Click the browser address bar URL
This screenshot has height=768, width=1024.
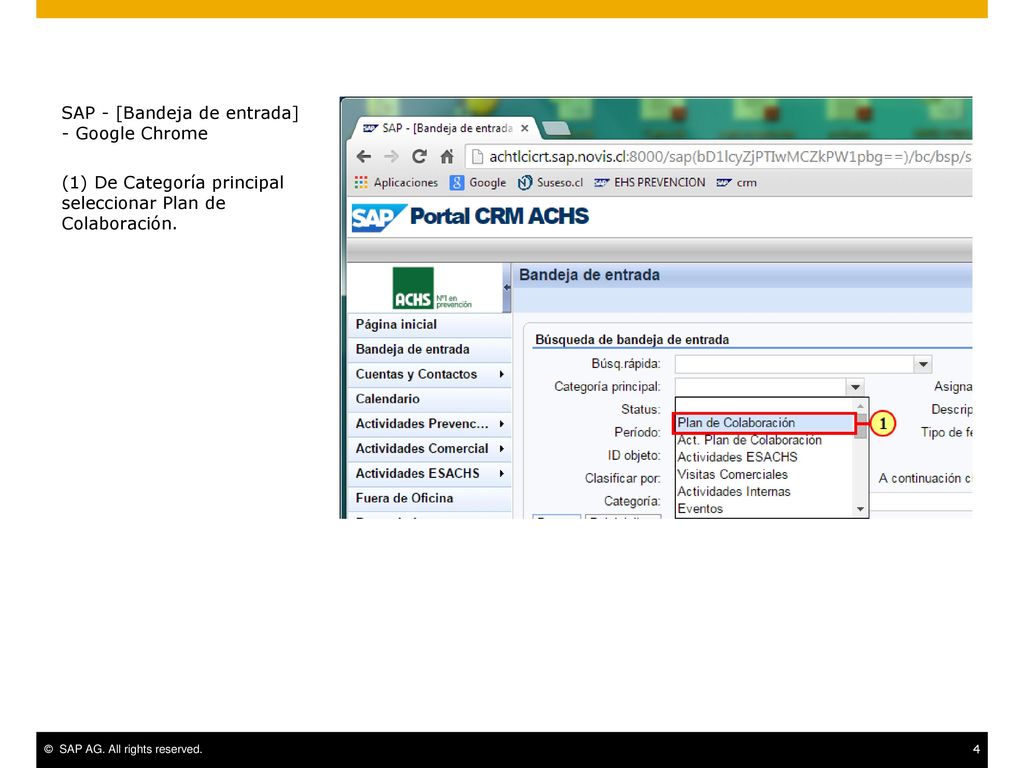point(730,157)
